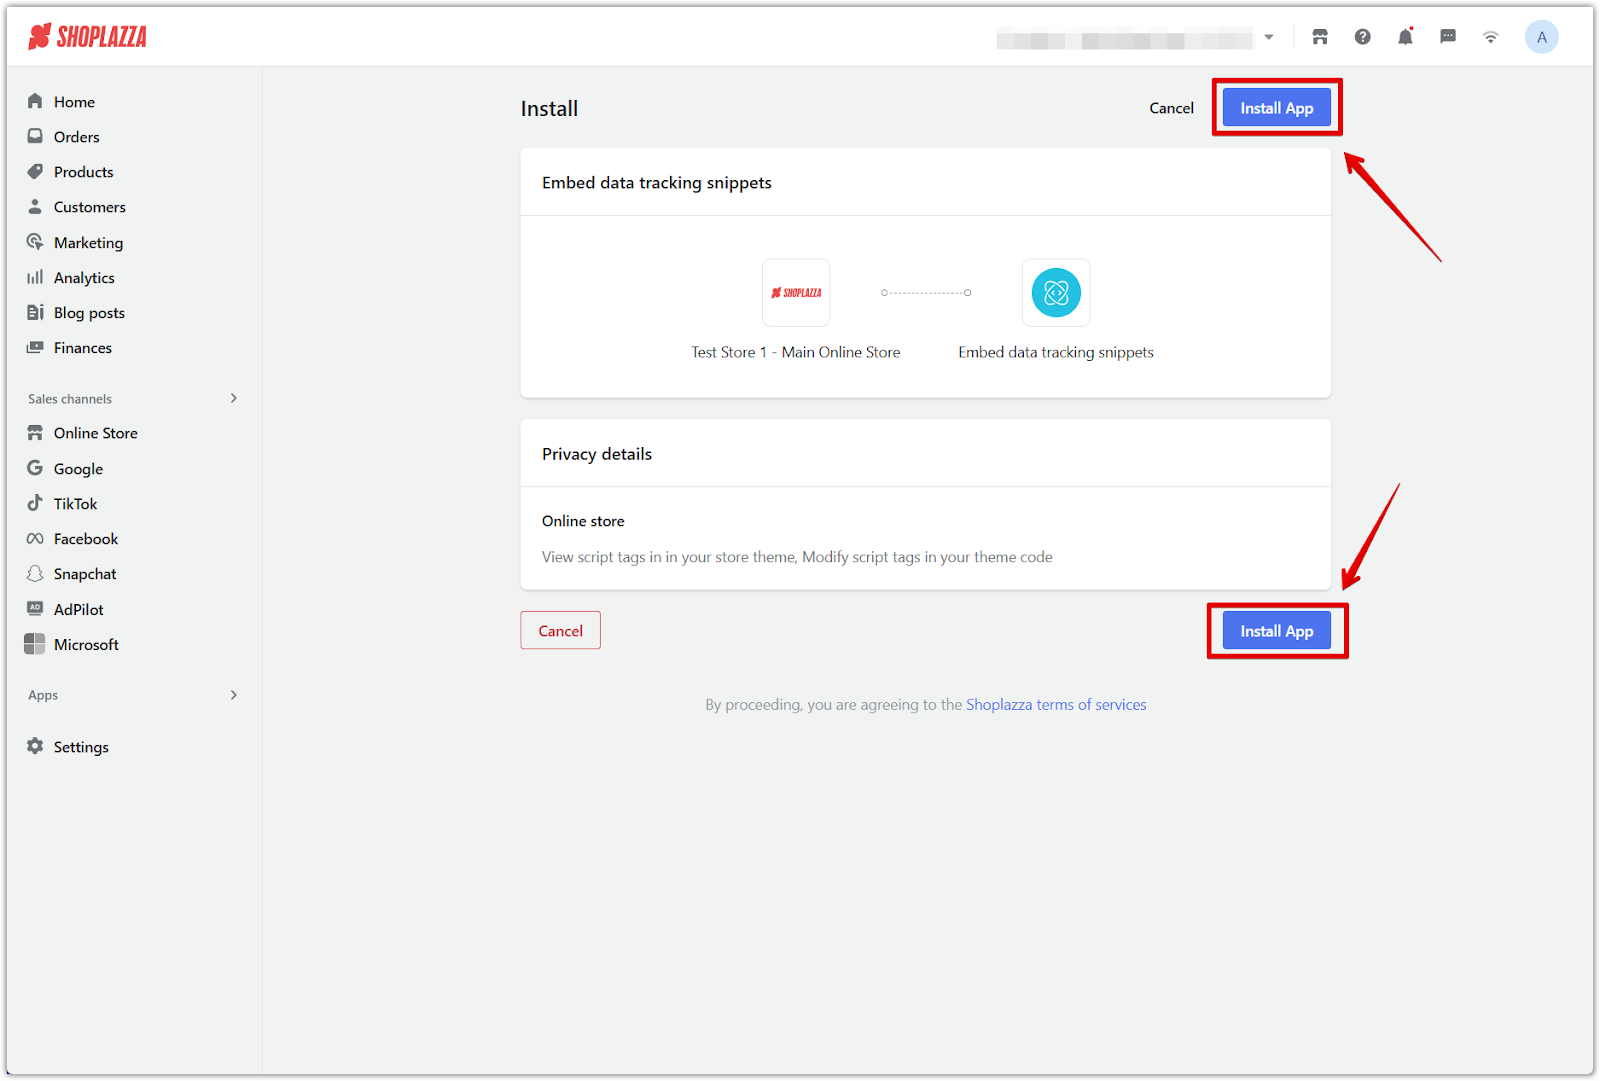Click the bottom Install App button
The height and width of the screenshot is (1081, 1600).
click(x=1277, y=631)
